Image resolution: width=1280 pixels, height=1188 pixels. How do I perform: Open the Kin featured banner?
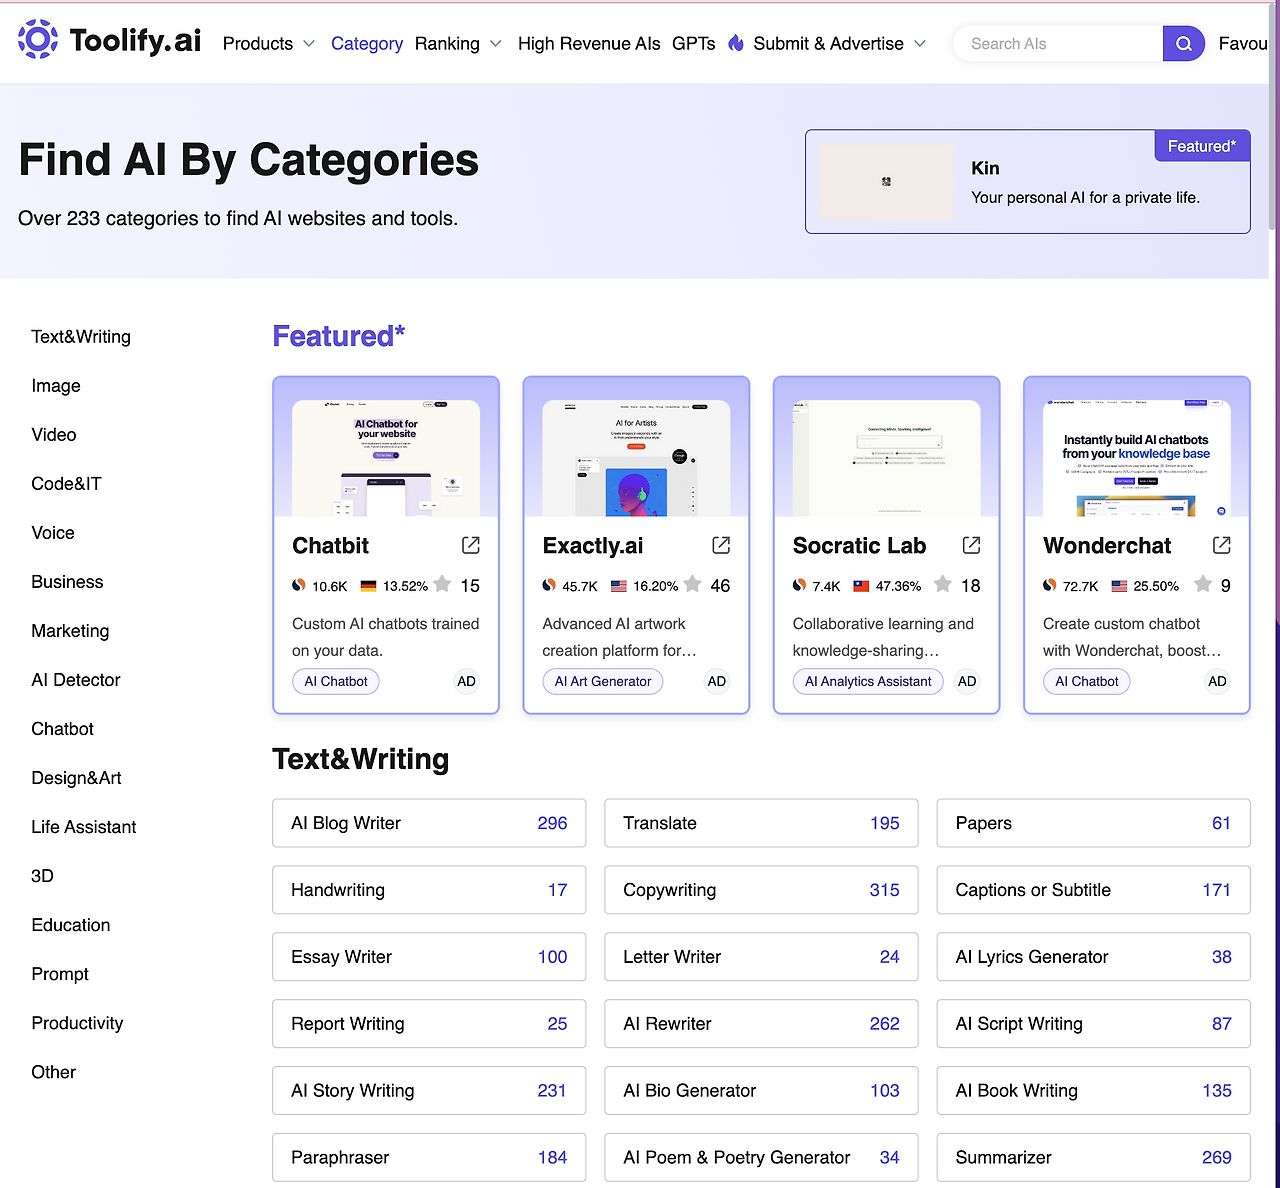[1028, 181]
